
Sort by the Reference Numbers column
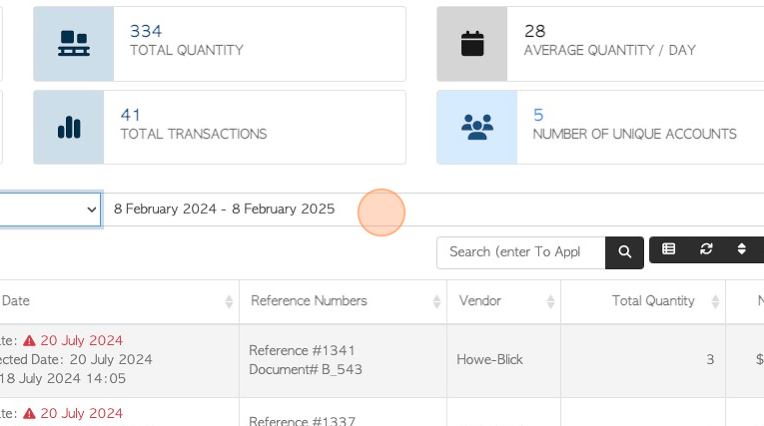pos(342,301)
